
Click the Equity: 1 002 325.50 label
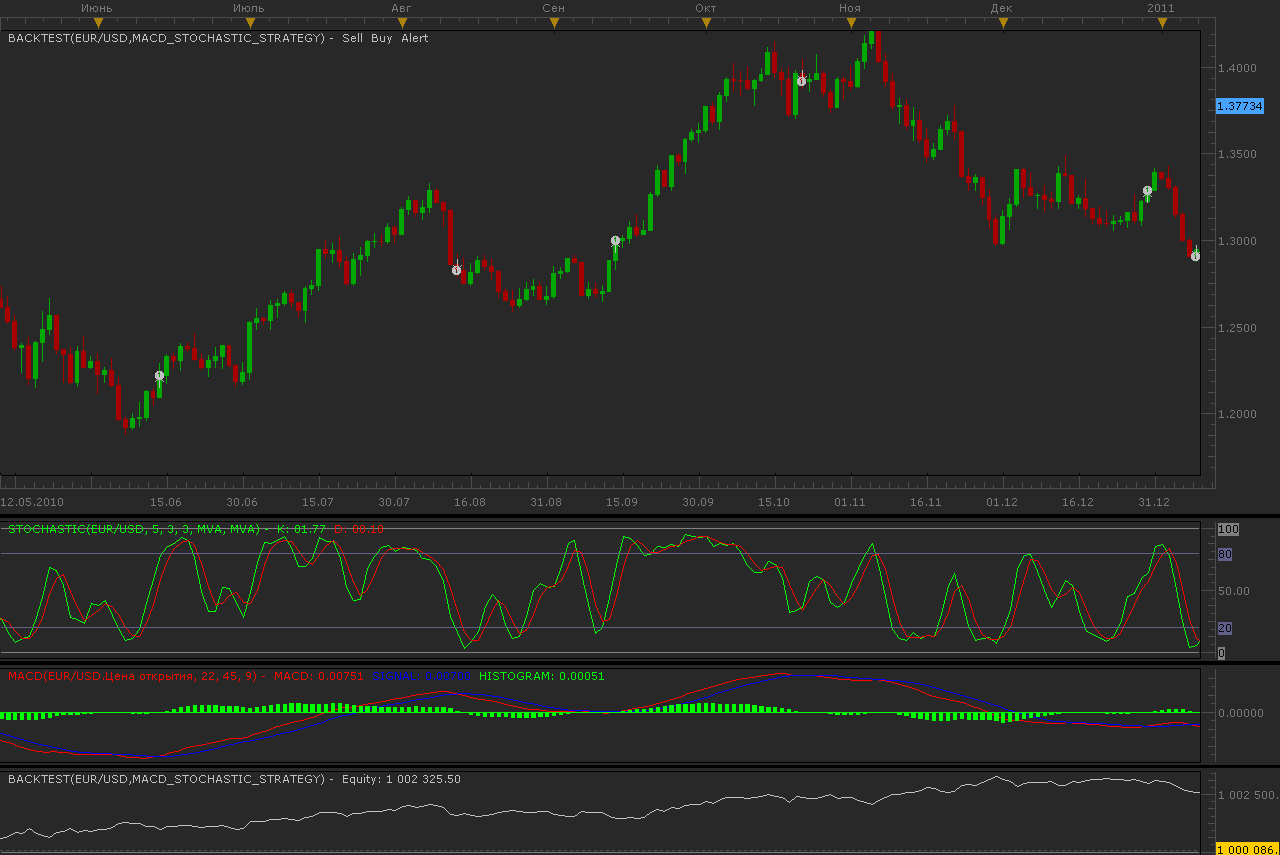[401, 778]
